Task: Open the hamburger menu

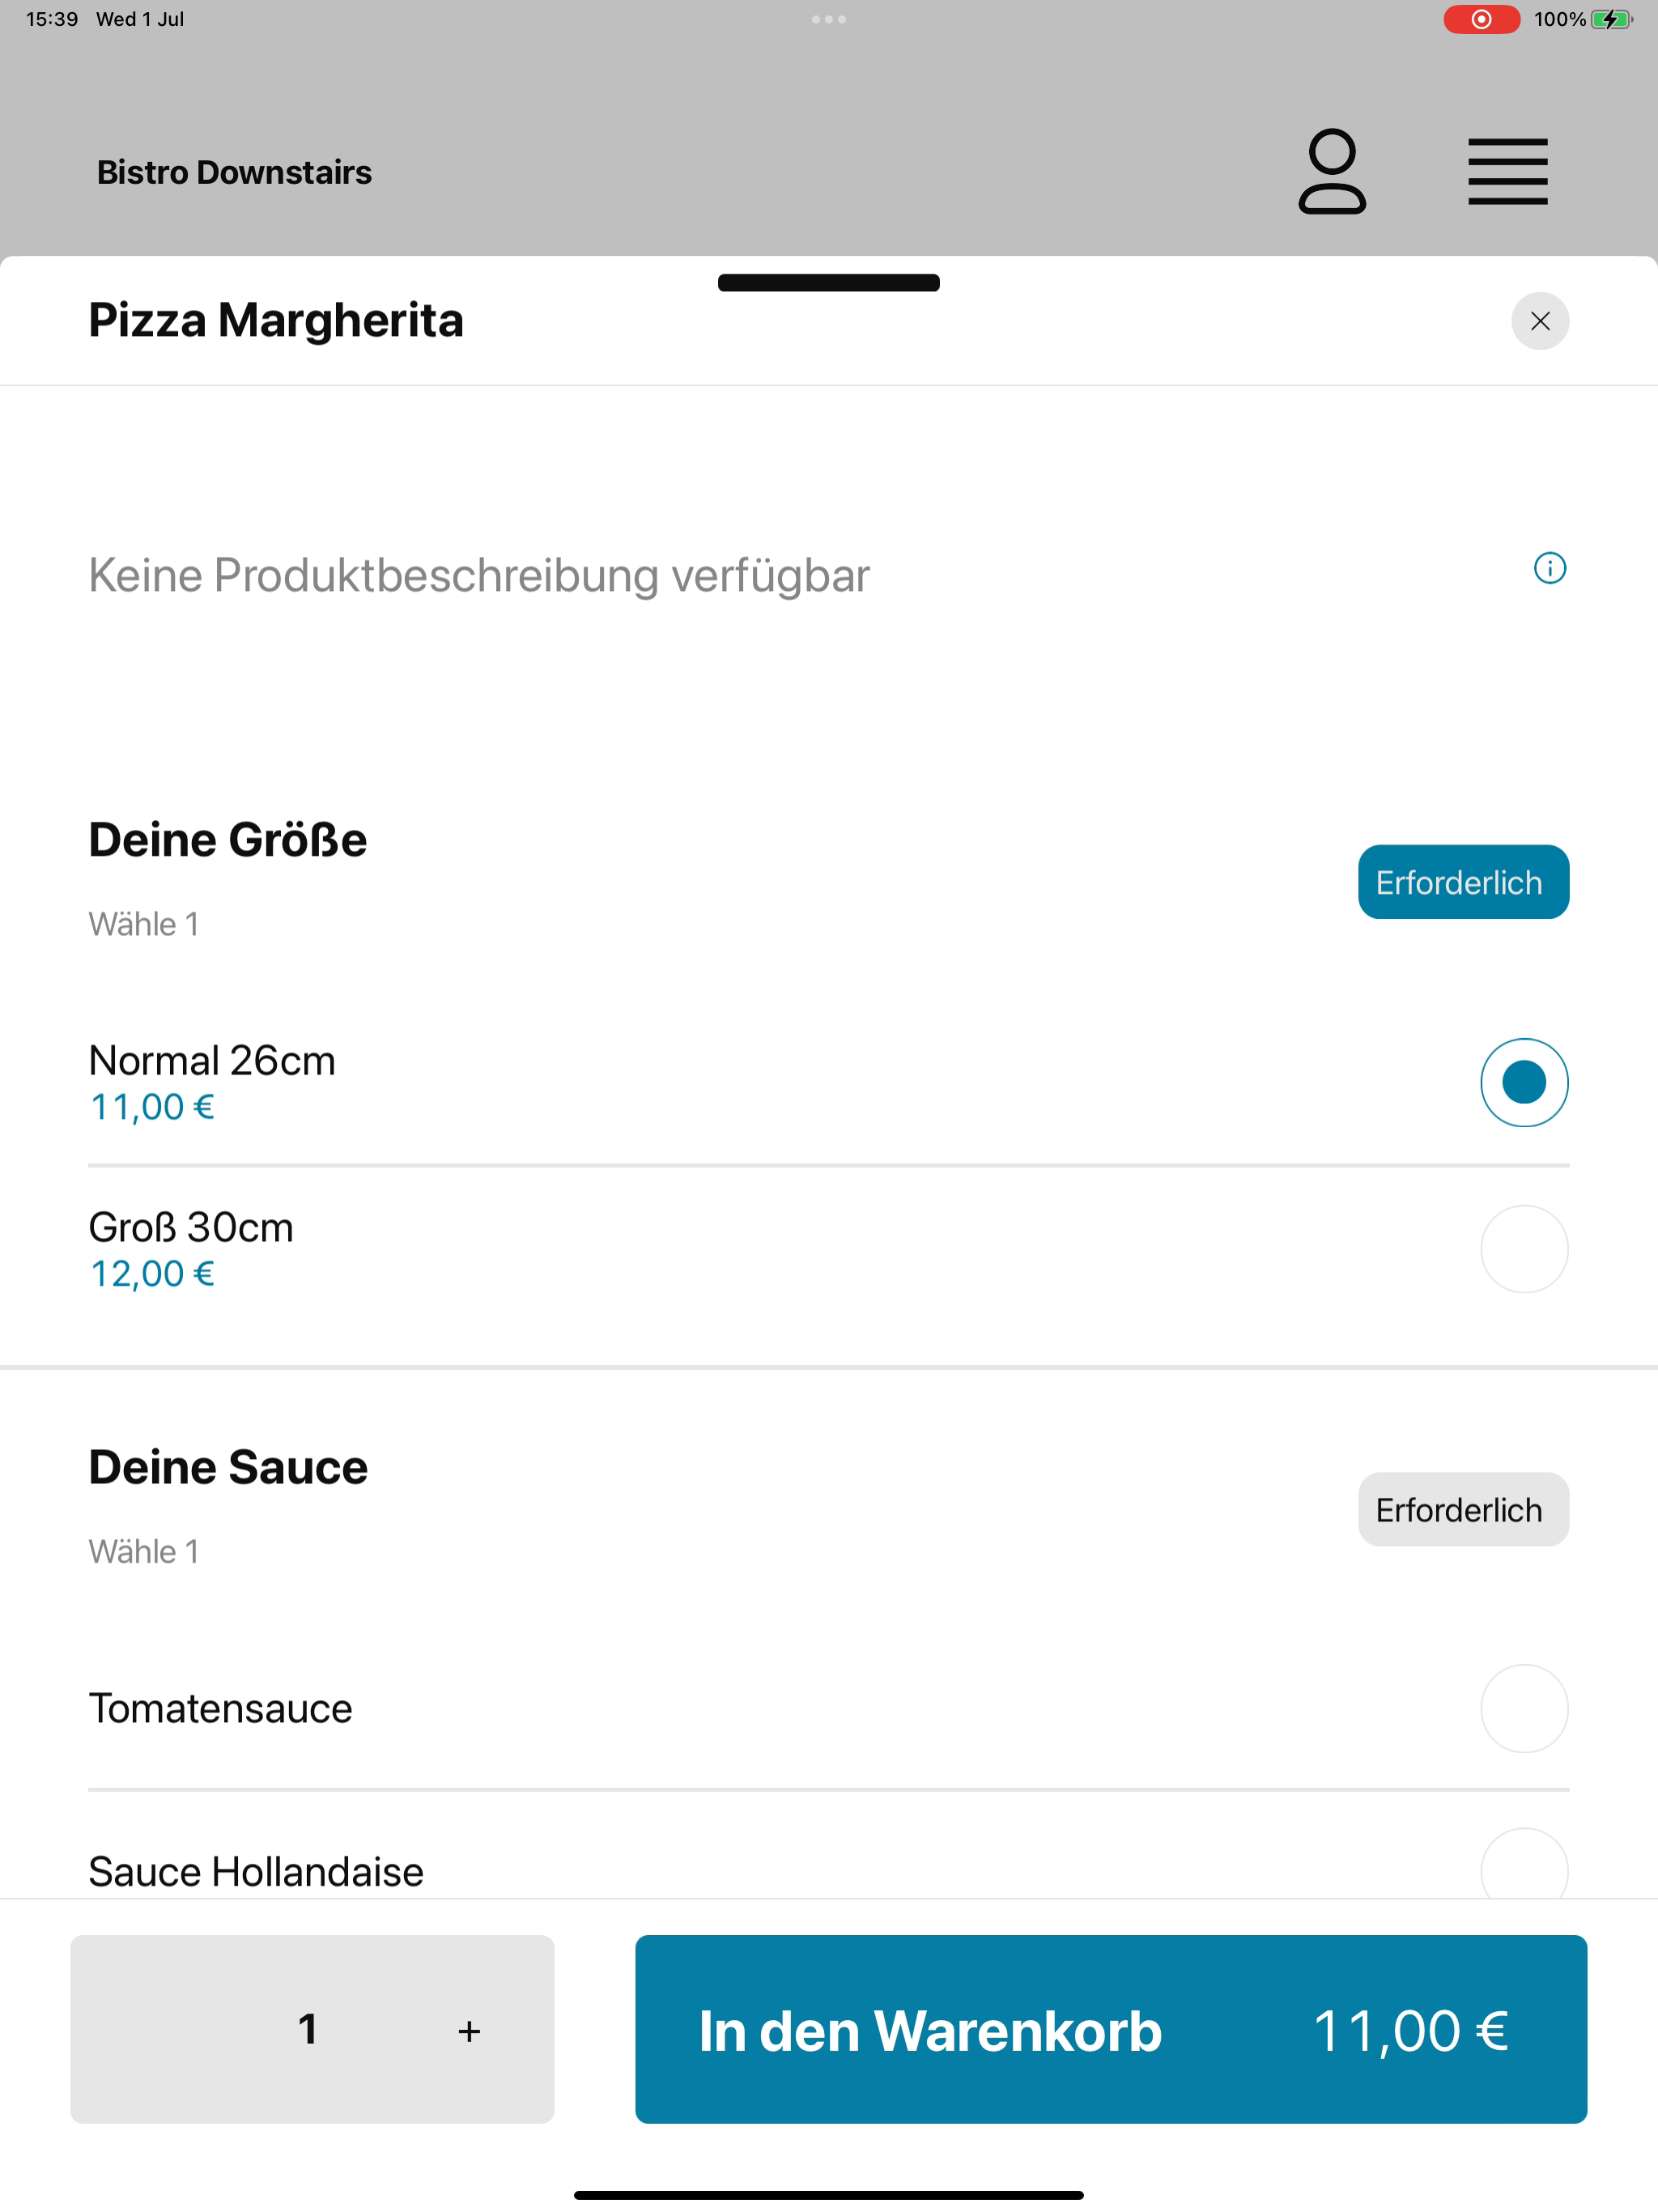Action: 1508,172
